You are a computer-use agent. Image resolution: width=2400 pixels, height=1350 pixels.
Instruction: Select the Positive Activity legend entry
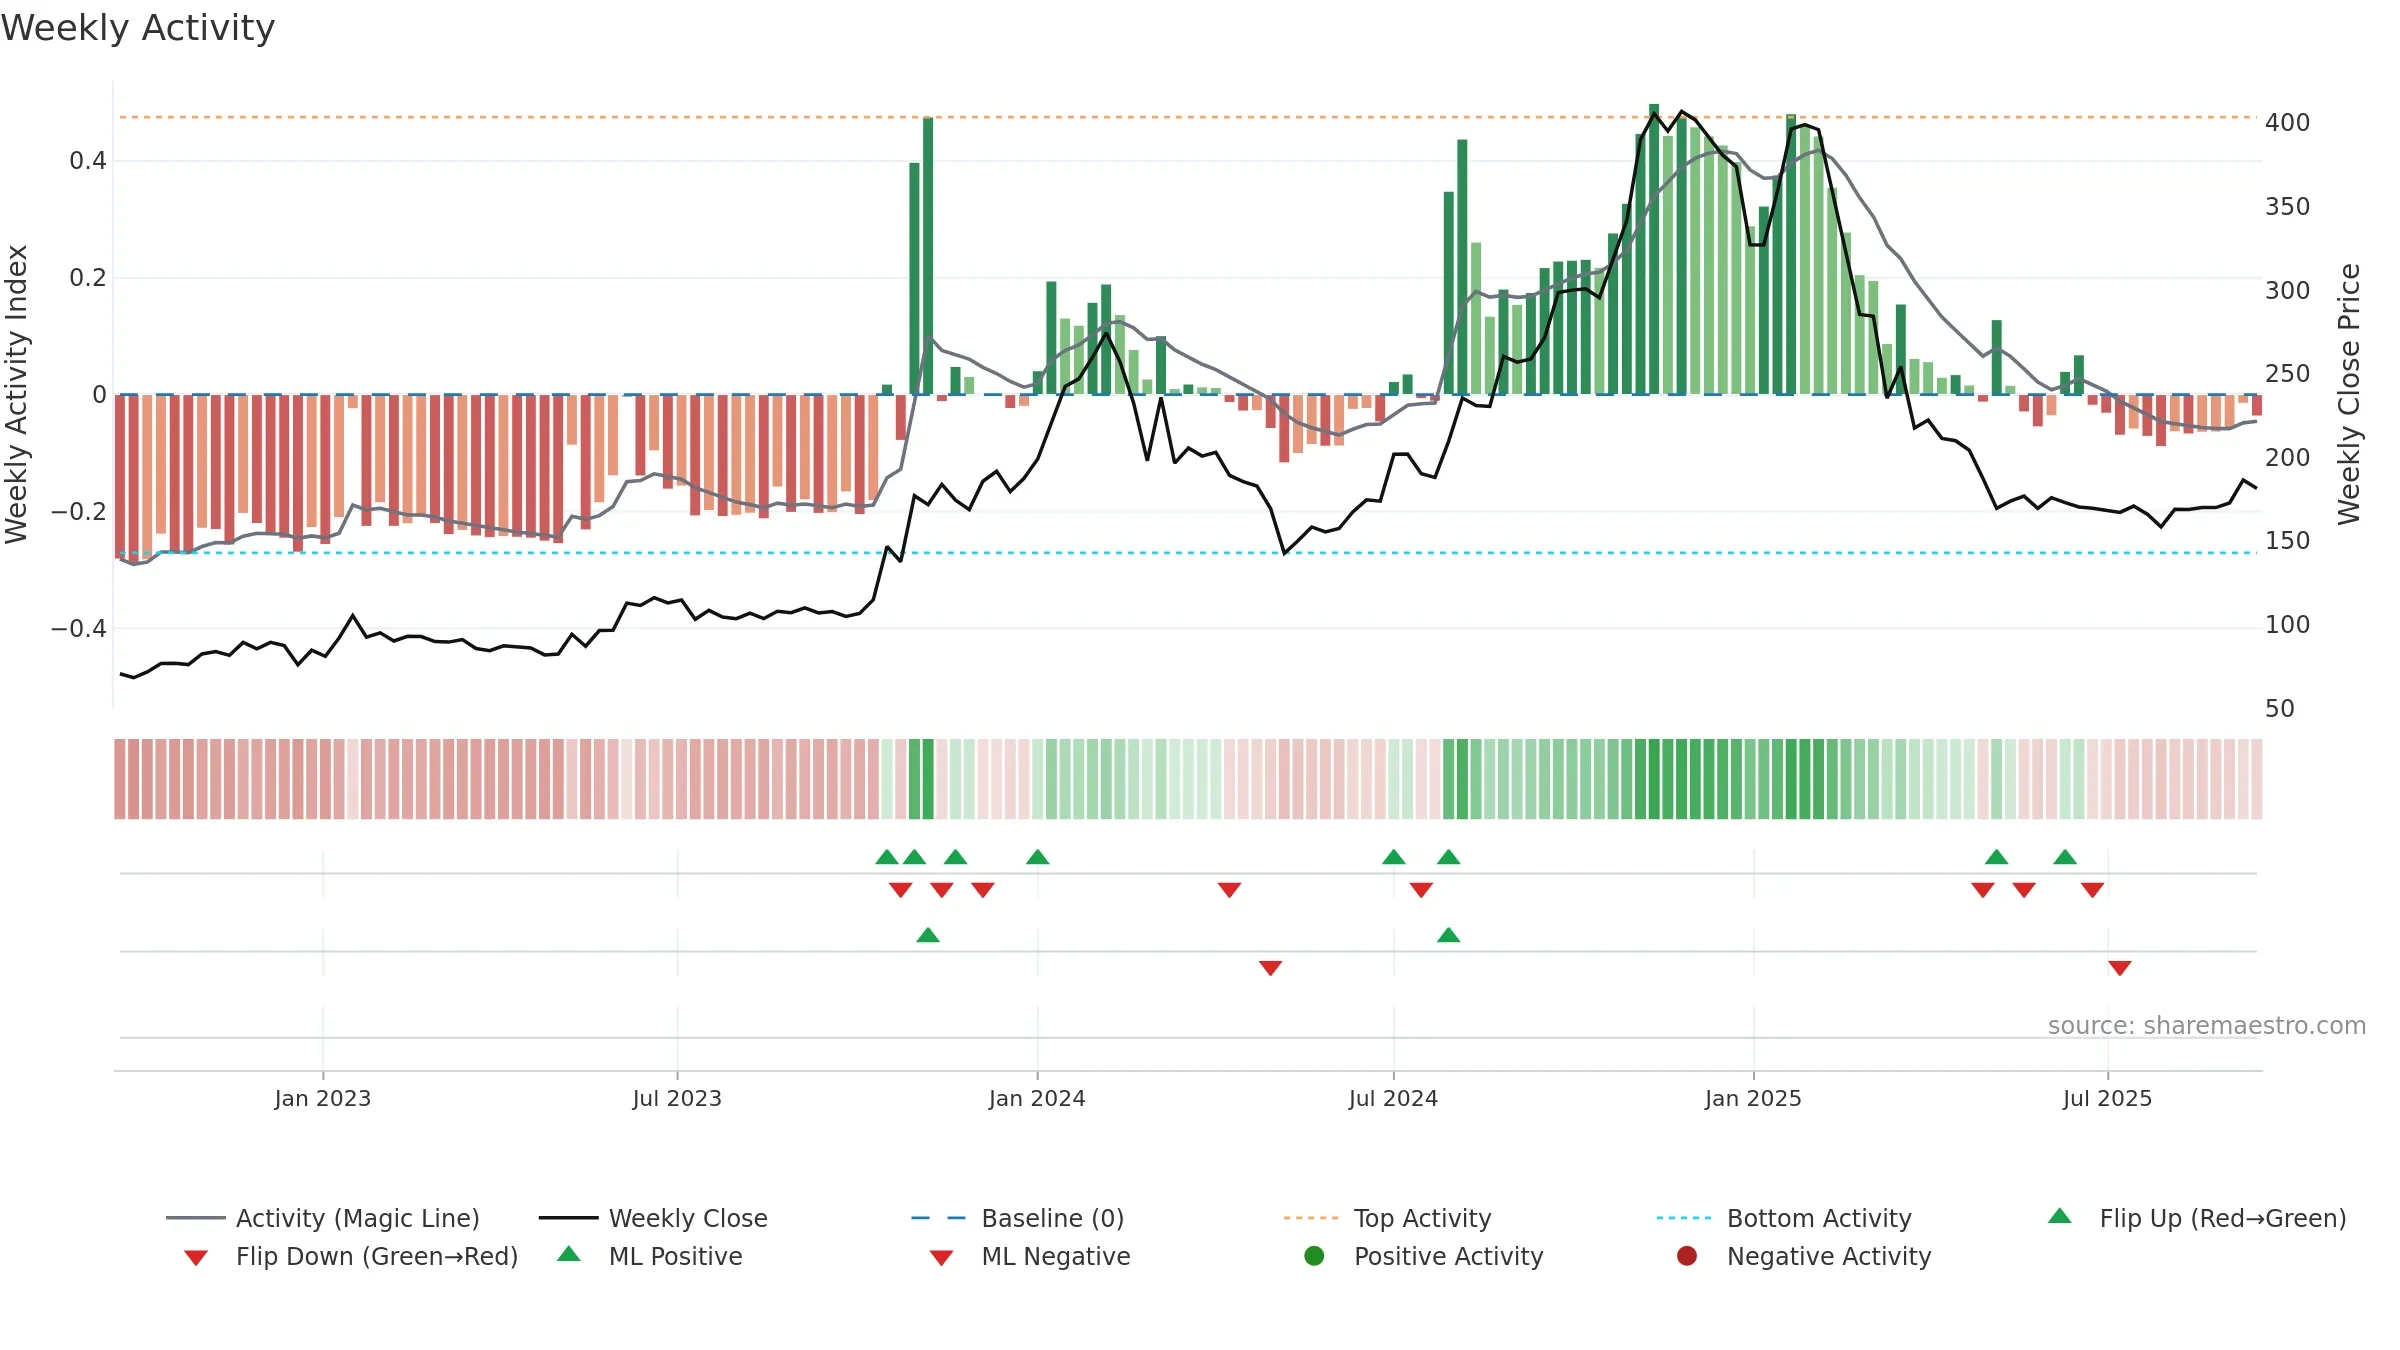coord(1424,1256)
